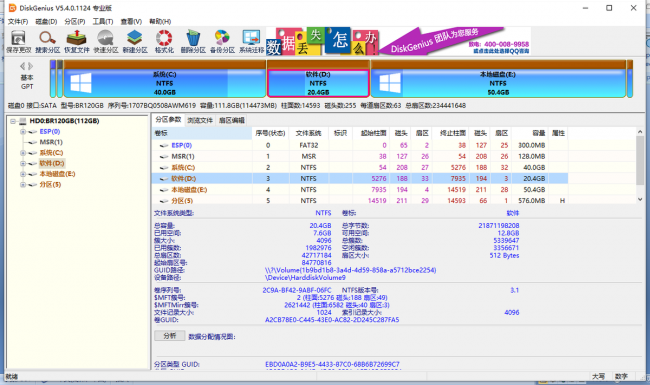Select the 分区(5) row in the partition table
The width and height of the screenshot is (650, 385).
pos(359,201)
